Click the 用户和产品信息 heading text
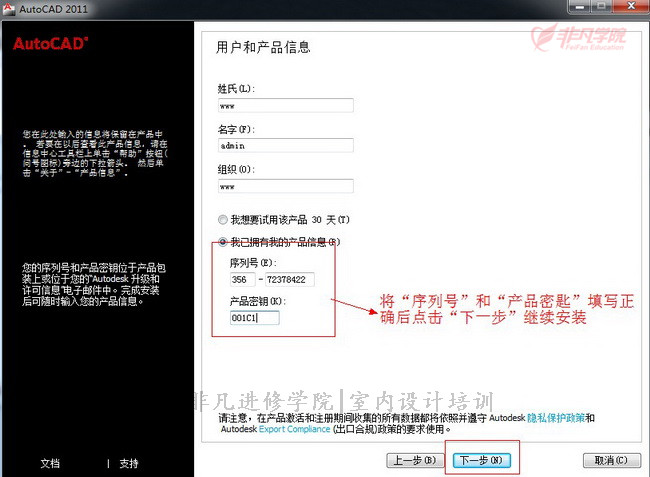Screen dimensions: 650x477 point(263,47)
